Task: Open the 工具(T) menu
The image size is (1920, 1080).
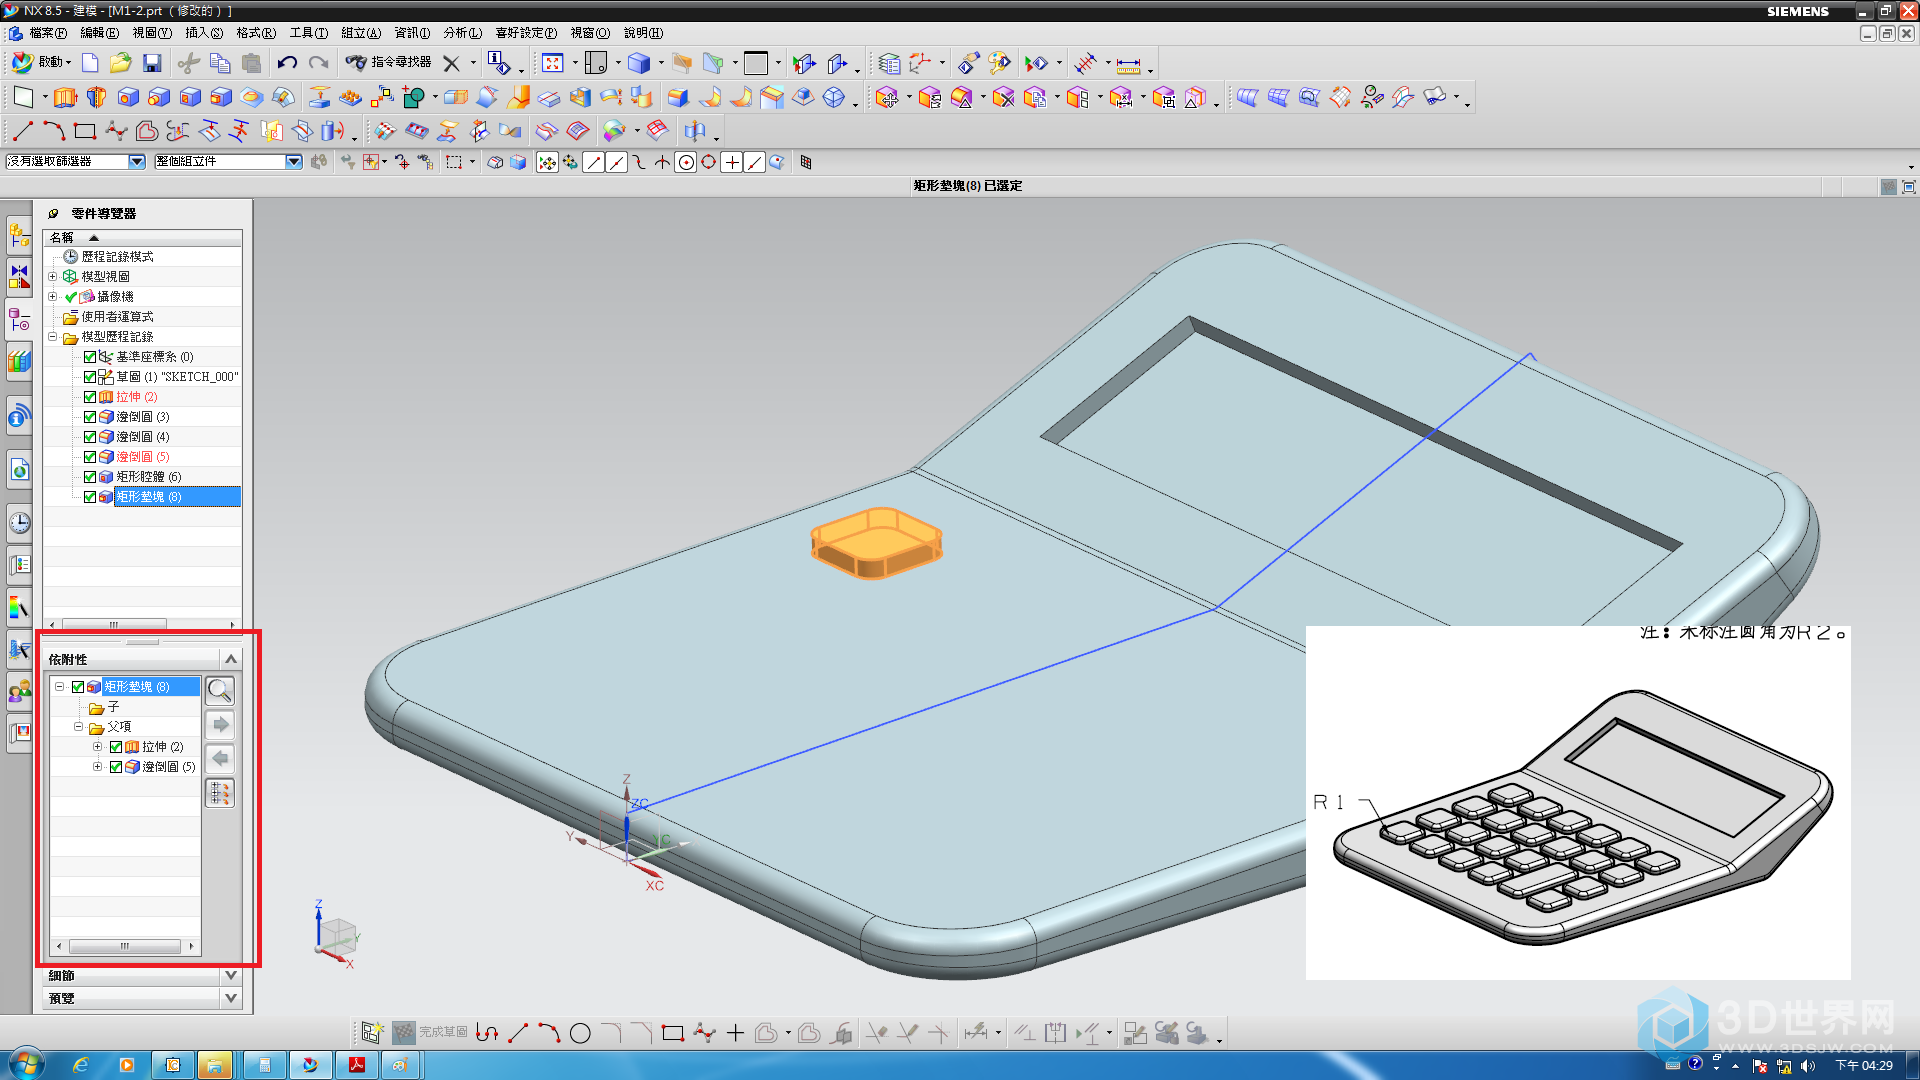Action: 308,33
